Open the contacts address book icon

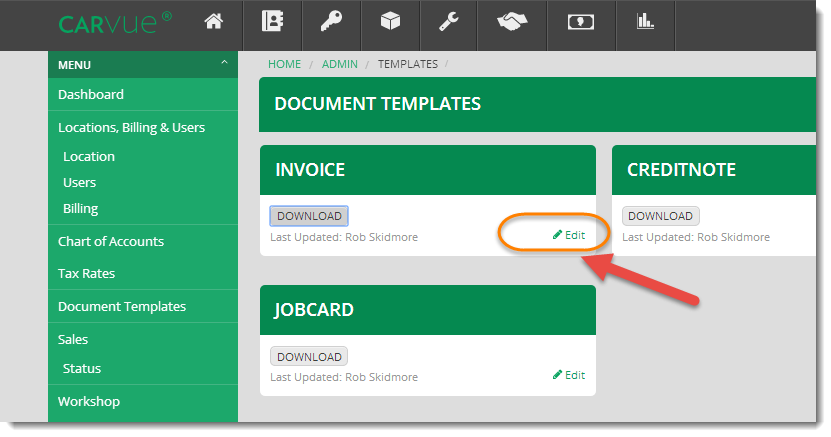tap(272, 22)
